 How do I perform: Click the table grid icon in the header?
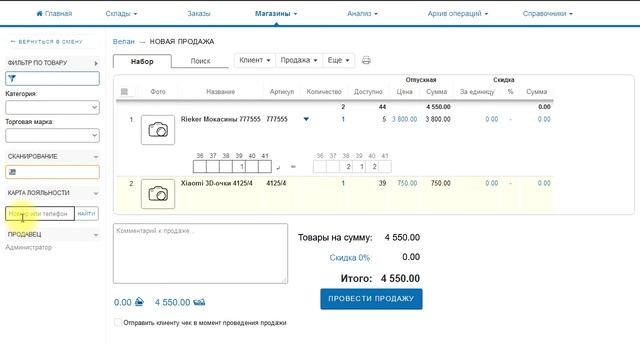(124, 92)
